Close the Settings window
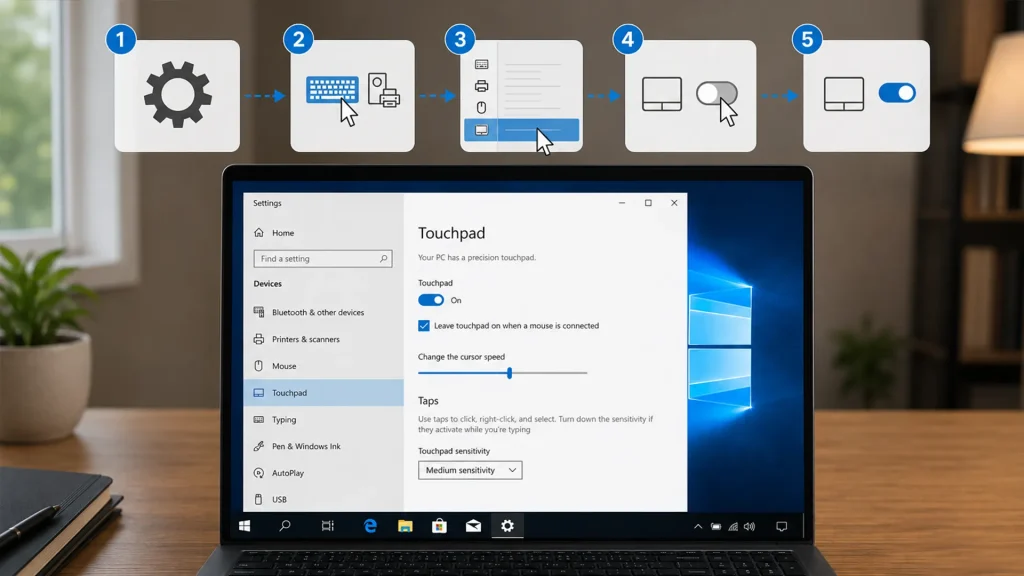 [674, 203]
